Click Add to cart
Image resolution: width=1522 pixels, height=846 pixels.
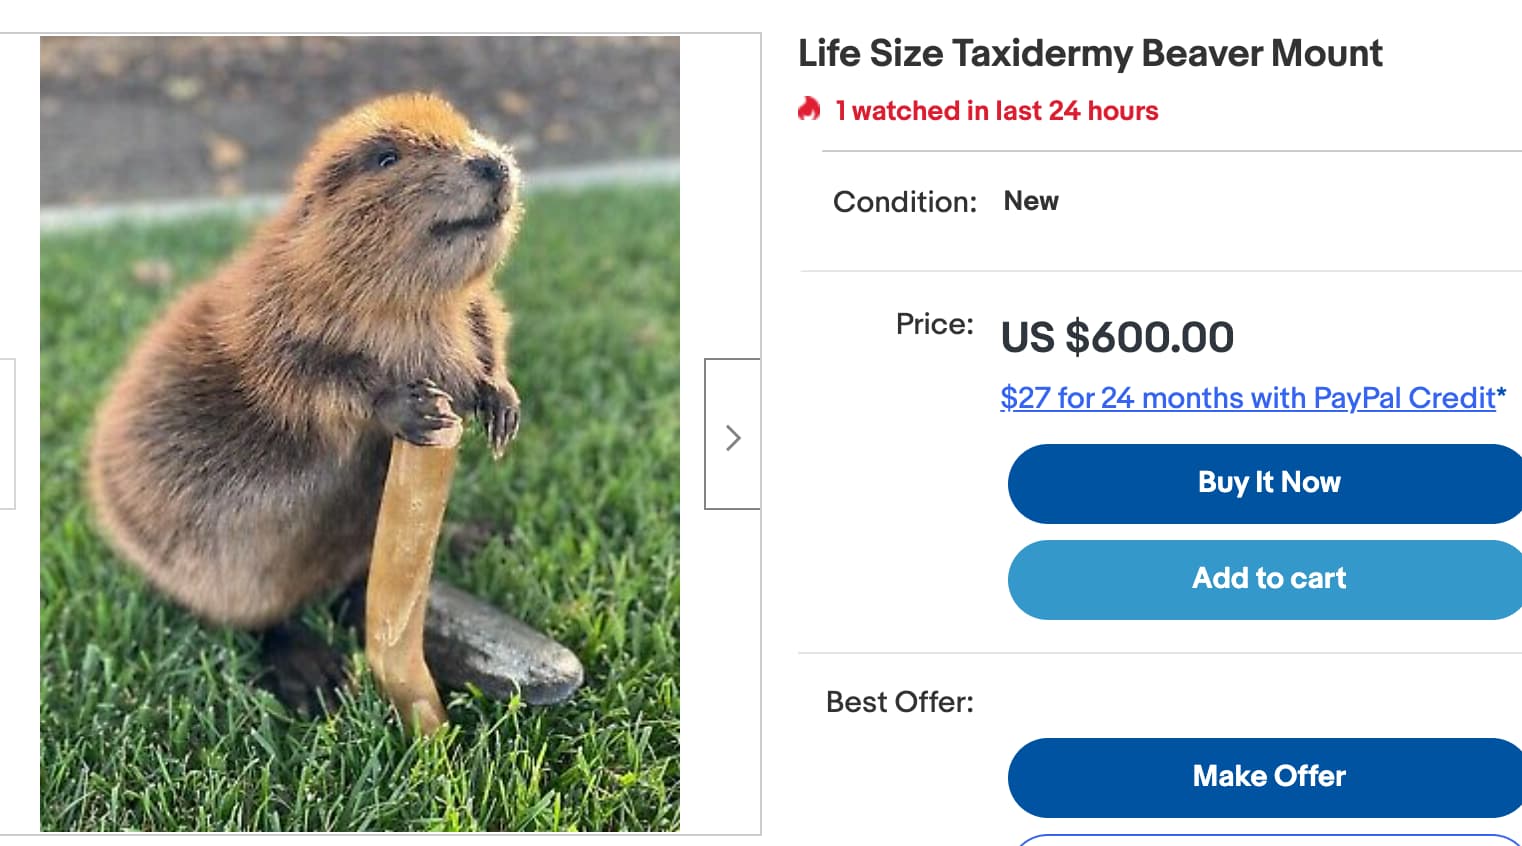1268,579
